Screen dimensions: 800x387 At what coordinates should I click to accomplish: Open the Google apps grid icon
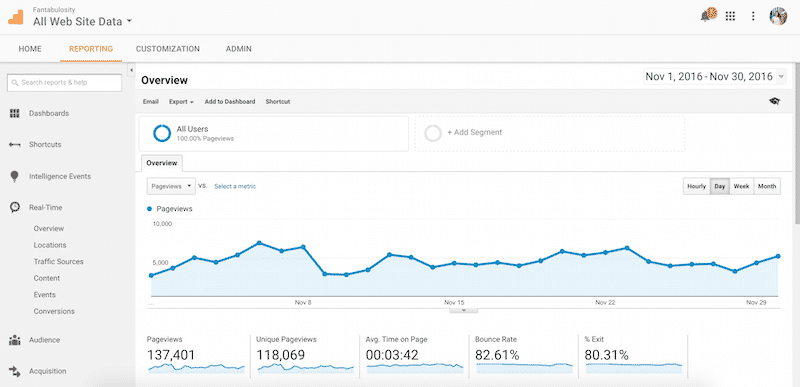tap(730, 16)
